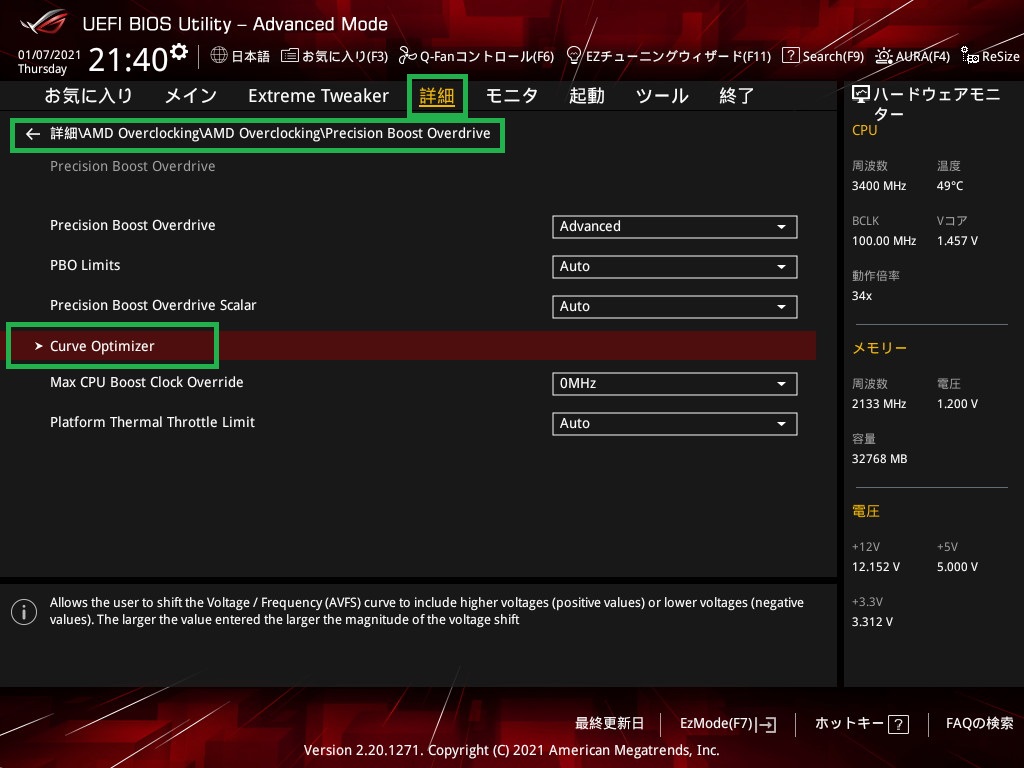The width and height of the screenshot is (1024, 768).
Task: Click the memory voltage value 1.200 V
Action: coord(957,404)
